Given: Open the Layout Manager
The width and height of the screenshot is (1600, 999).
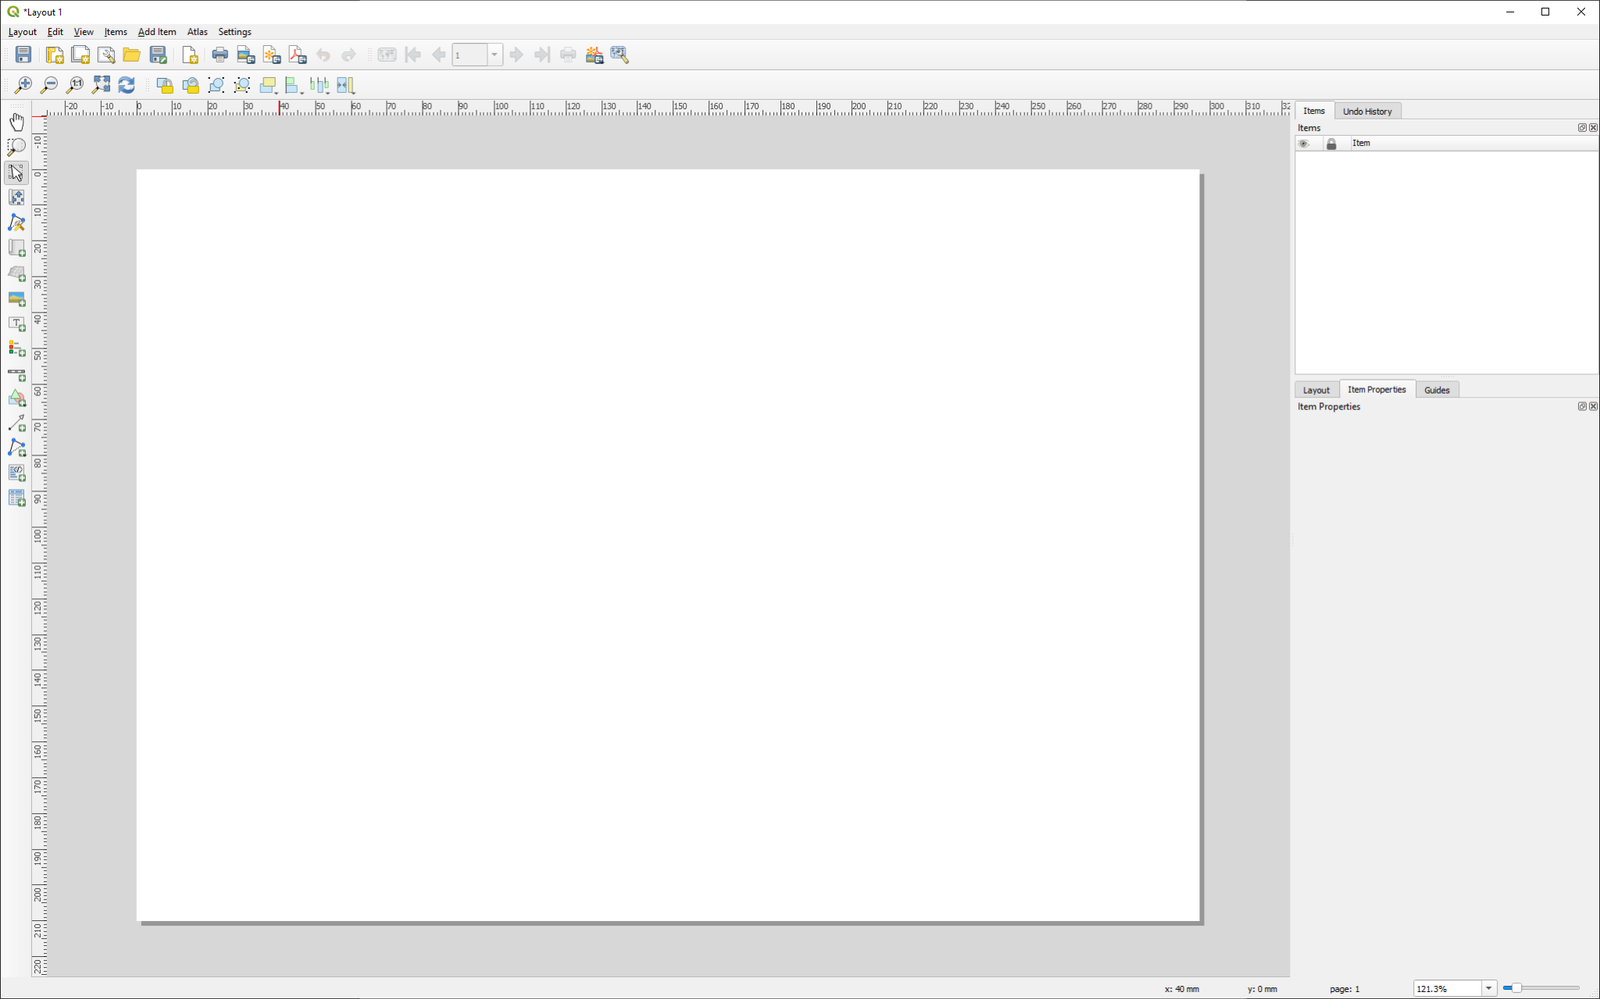Looking at the screenshot, I should pyautogui.click(x=105, y=55).
